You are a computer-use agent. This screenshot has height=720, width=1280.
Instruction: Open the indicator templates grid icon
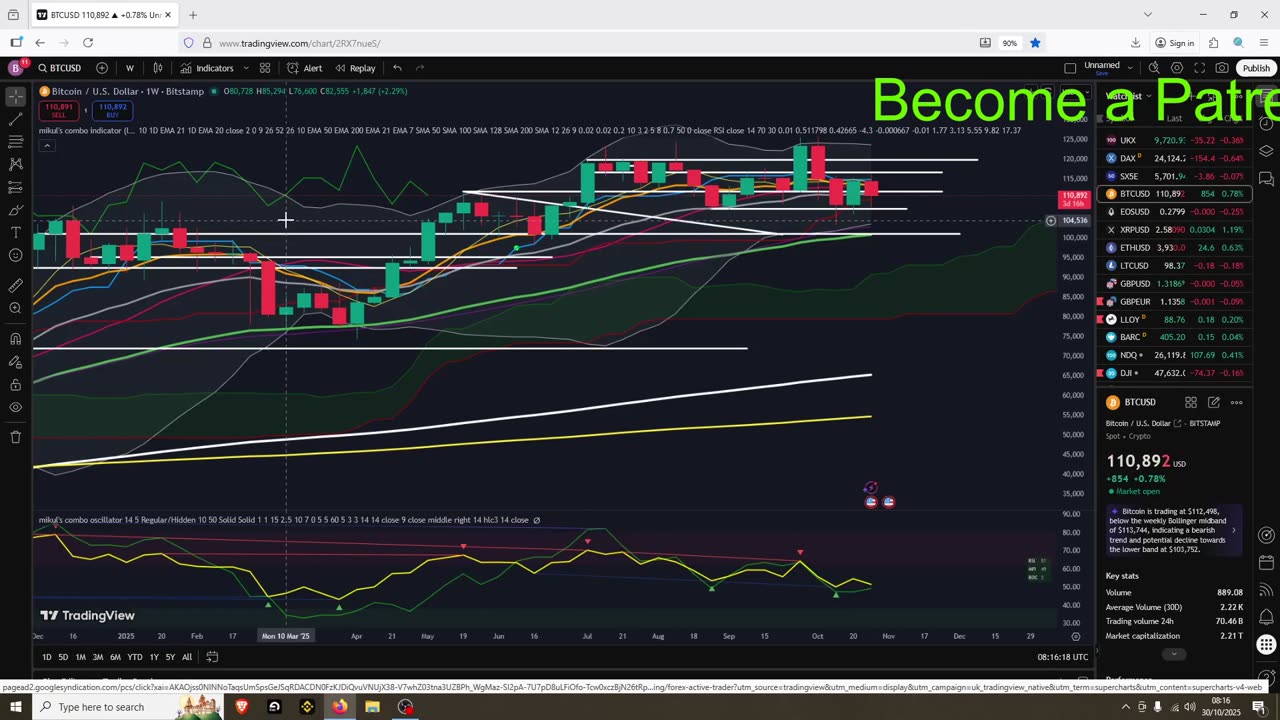(x=265, y=68)
